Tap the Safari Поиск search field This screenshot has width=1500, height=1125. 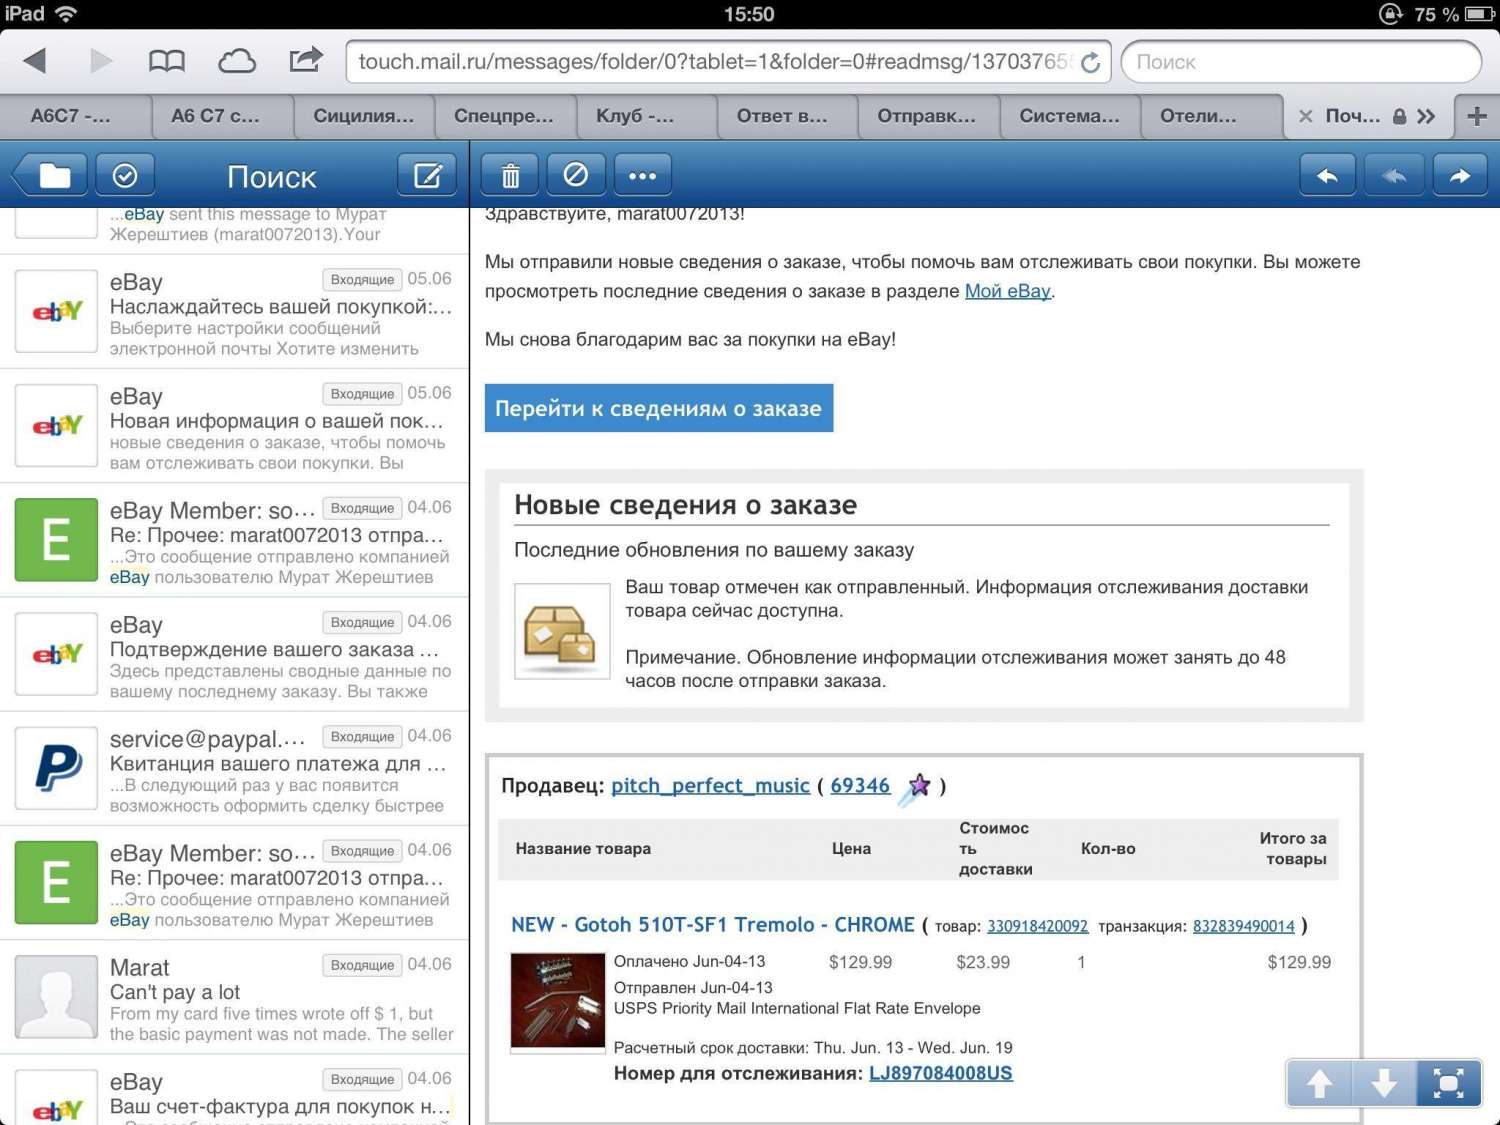click(x=1301, y=62)
